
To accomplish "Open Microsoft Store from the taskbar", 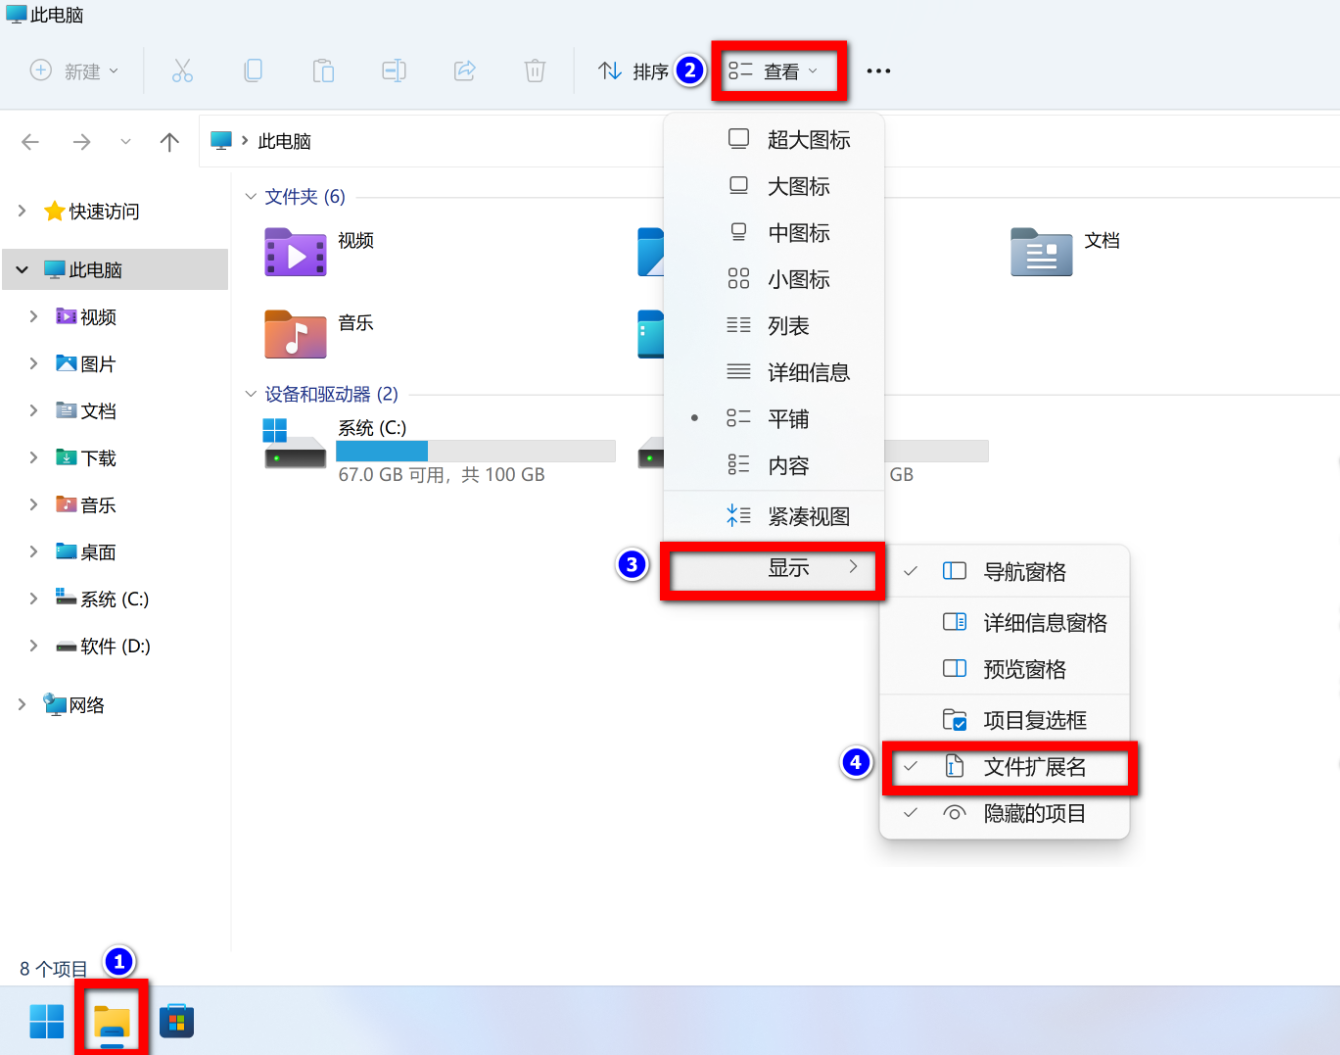I will point(176,1020).
